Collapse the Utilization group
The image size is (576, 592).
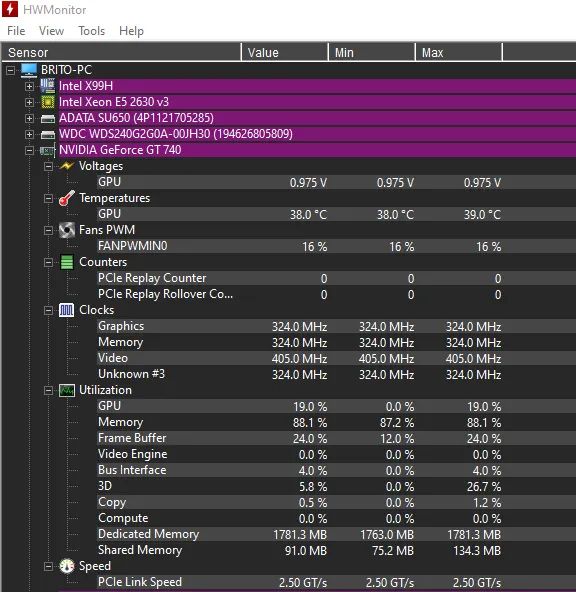(48, 390)
